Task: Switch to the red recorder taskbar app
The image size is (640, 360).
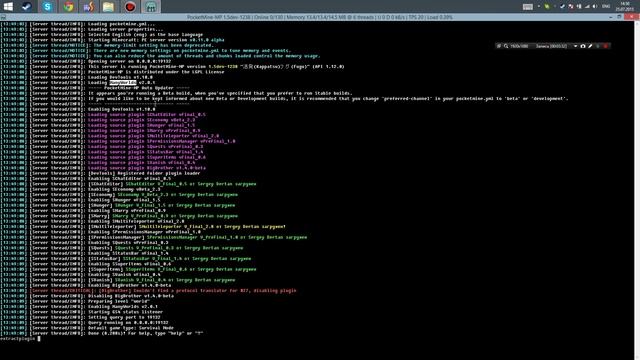Action: pyautogui.click(x=130, y=7)
